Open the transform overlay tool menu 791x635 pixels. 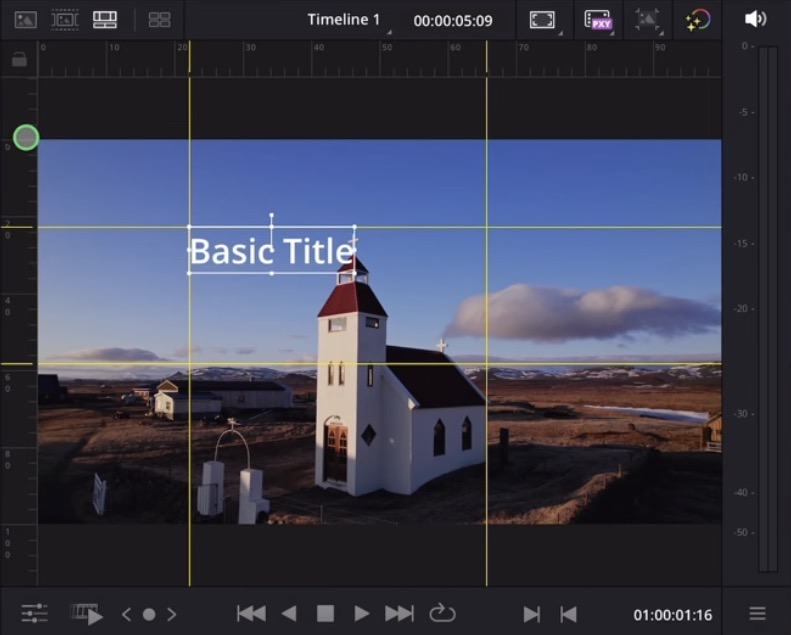pyautogui.click(x=648, y=20)
